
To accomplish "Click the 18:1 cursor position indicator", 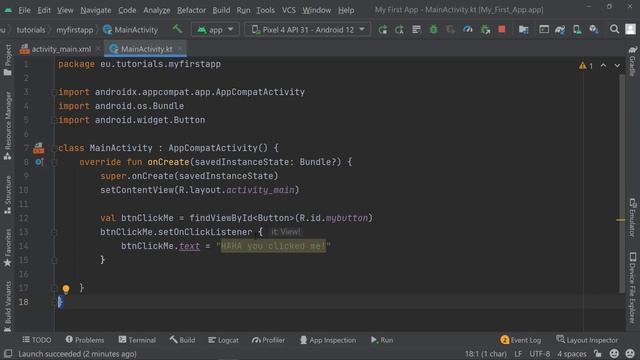I will [x=486, y=353].
